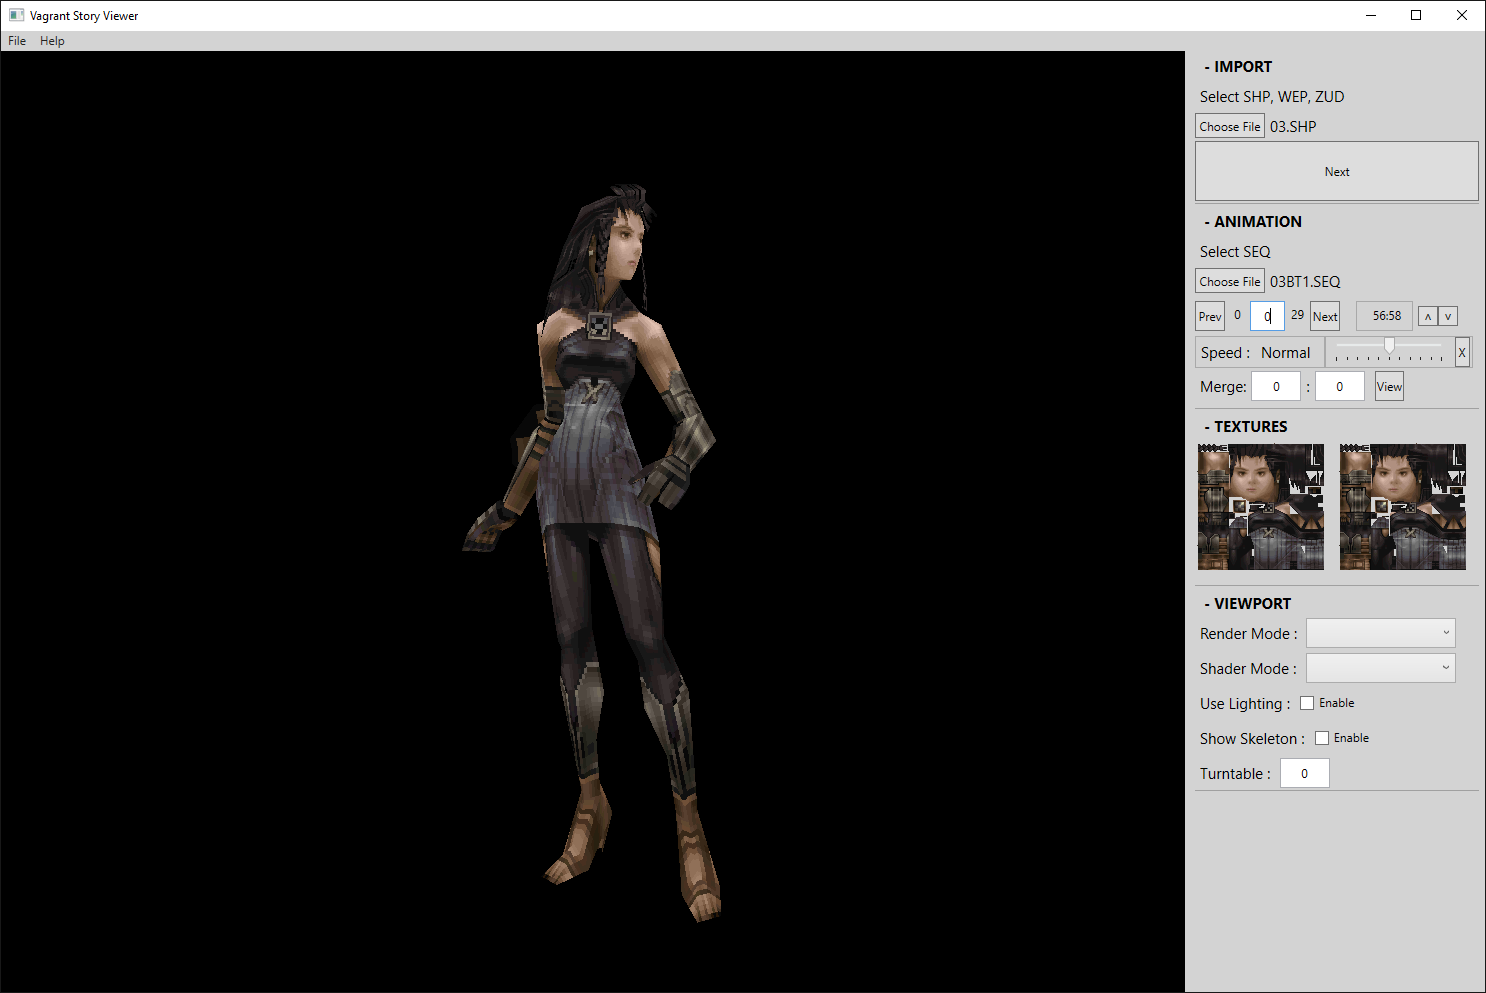
Task: Open the Render Mode dropdown
Action: 1381,633
